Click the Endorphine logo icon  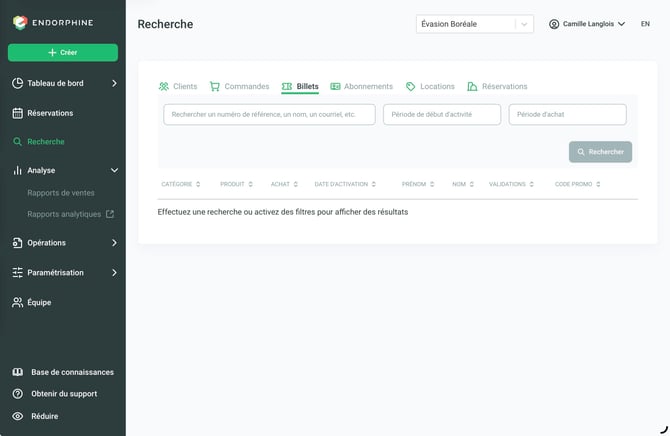(20, 23)
